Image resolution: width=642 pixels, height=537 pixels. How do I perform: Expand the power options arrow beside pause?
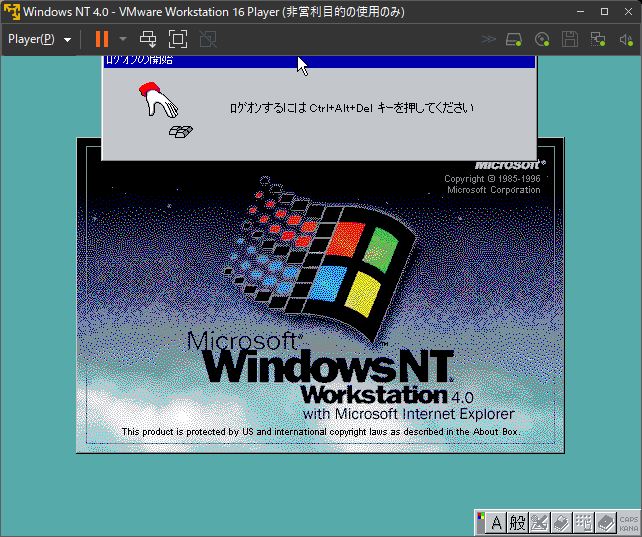point(123,39)
